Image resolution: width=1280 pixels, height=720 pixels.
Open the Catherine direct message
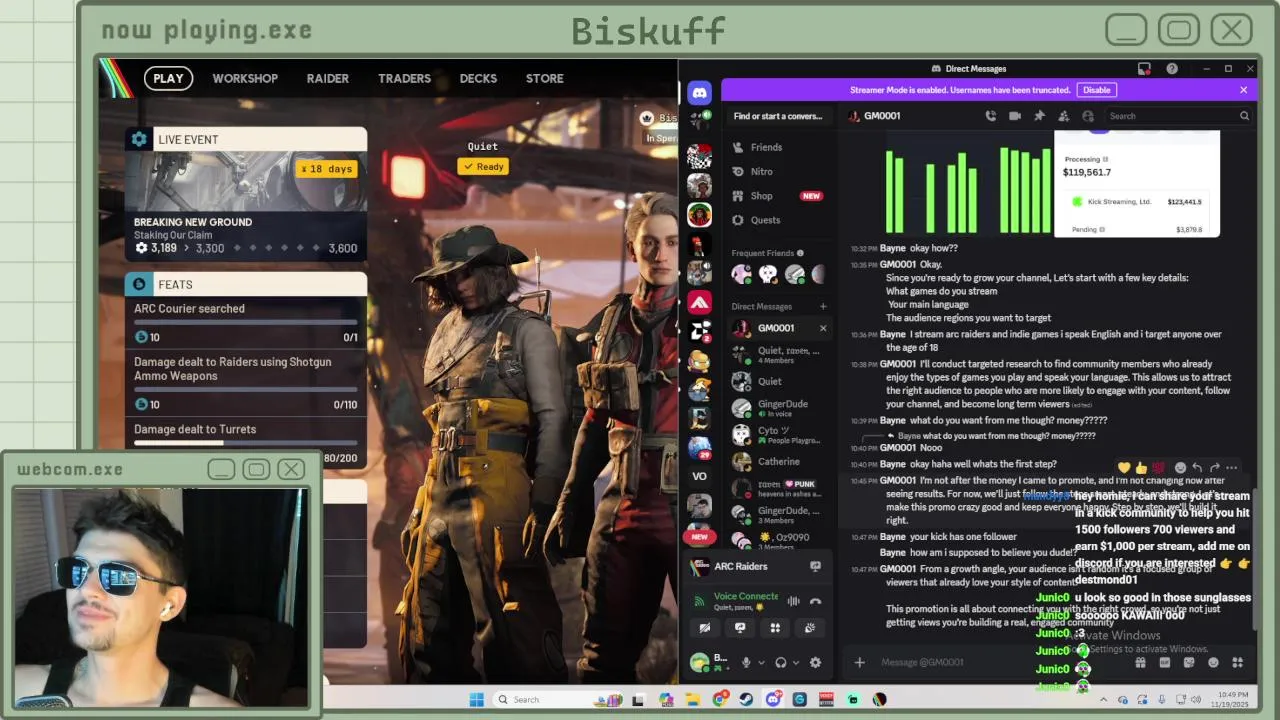tap(779, 462)
